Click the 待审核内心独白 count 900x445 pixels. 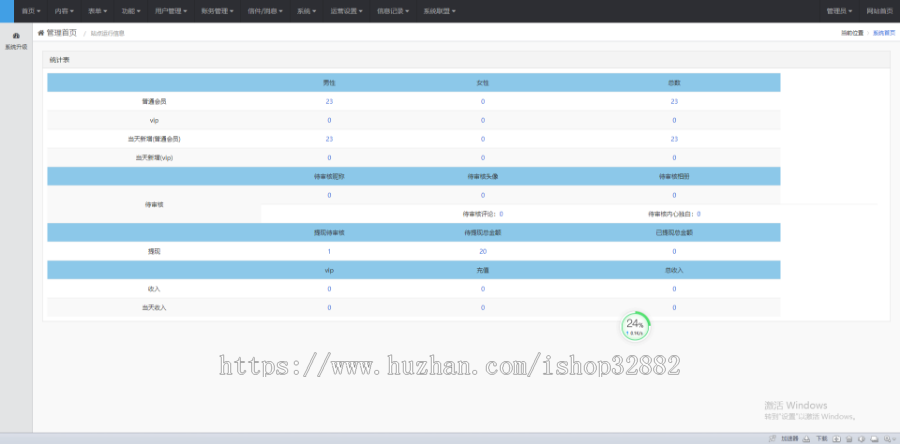pyautogui.click(x=699, y=214)
